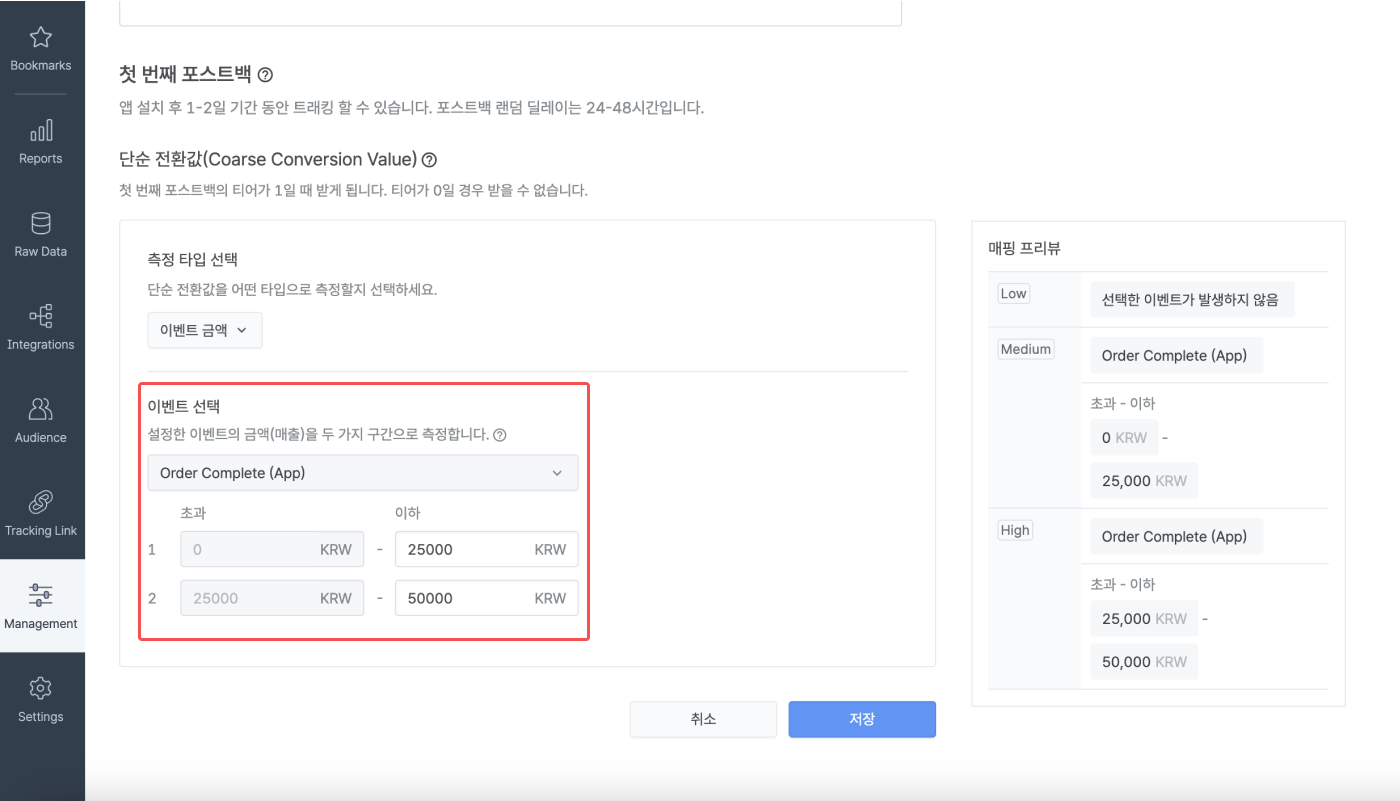
Task: Open Tracking Link chain icon
Action: (41, 502)
